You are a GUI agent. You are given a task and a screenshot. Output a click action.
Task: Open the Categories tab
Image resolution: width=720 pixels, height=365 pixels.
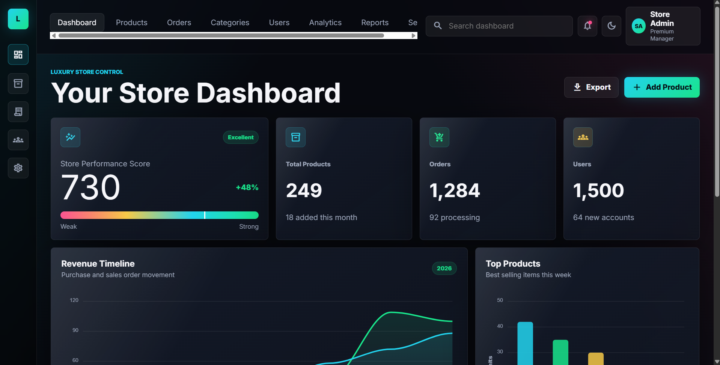[x=230, y=22]
